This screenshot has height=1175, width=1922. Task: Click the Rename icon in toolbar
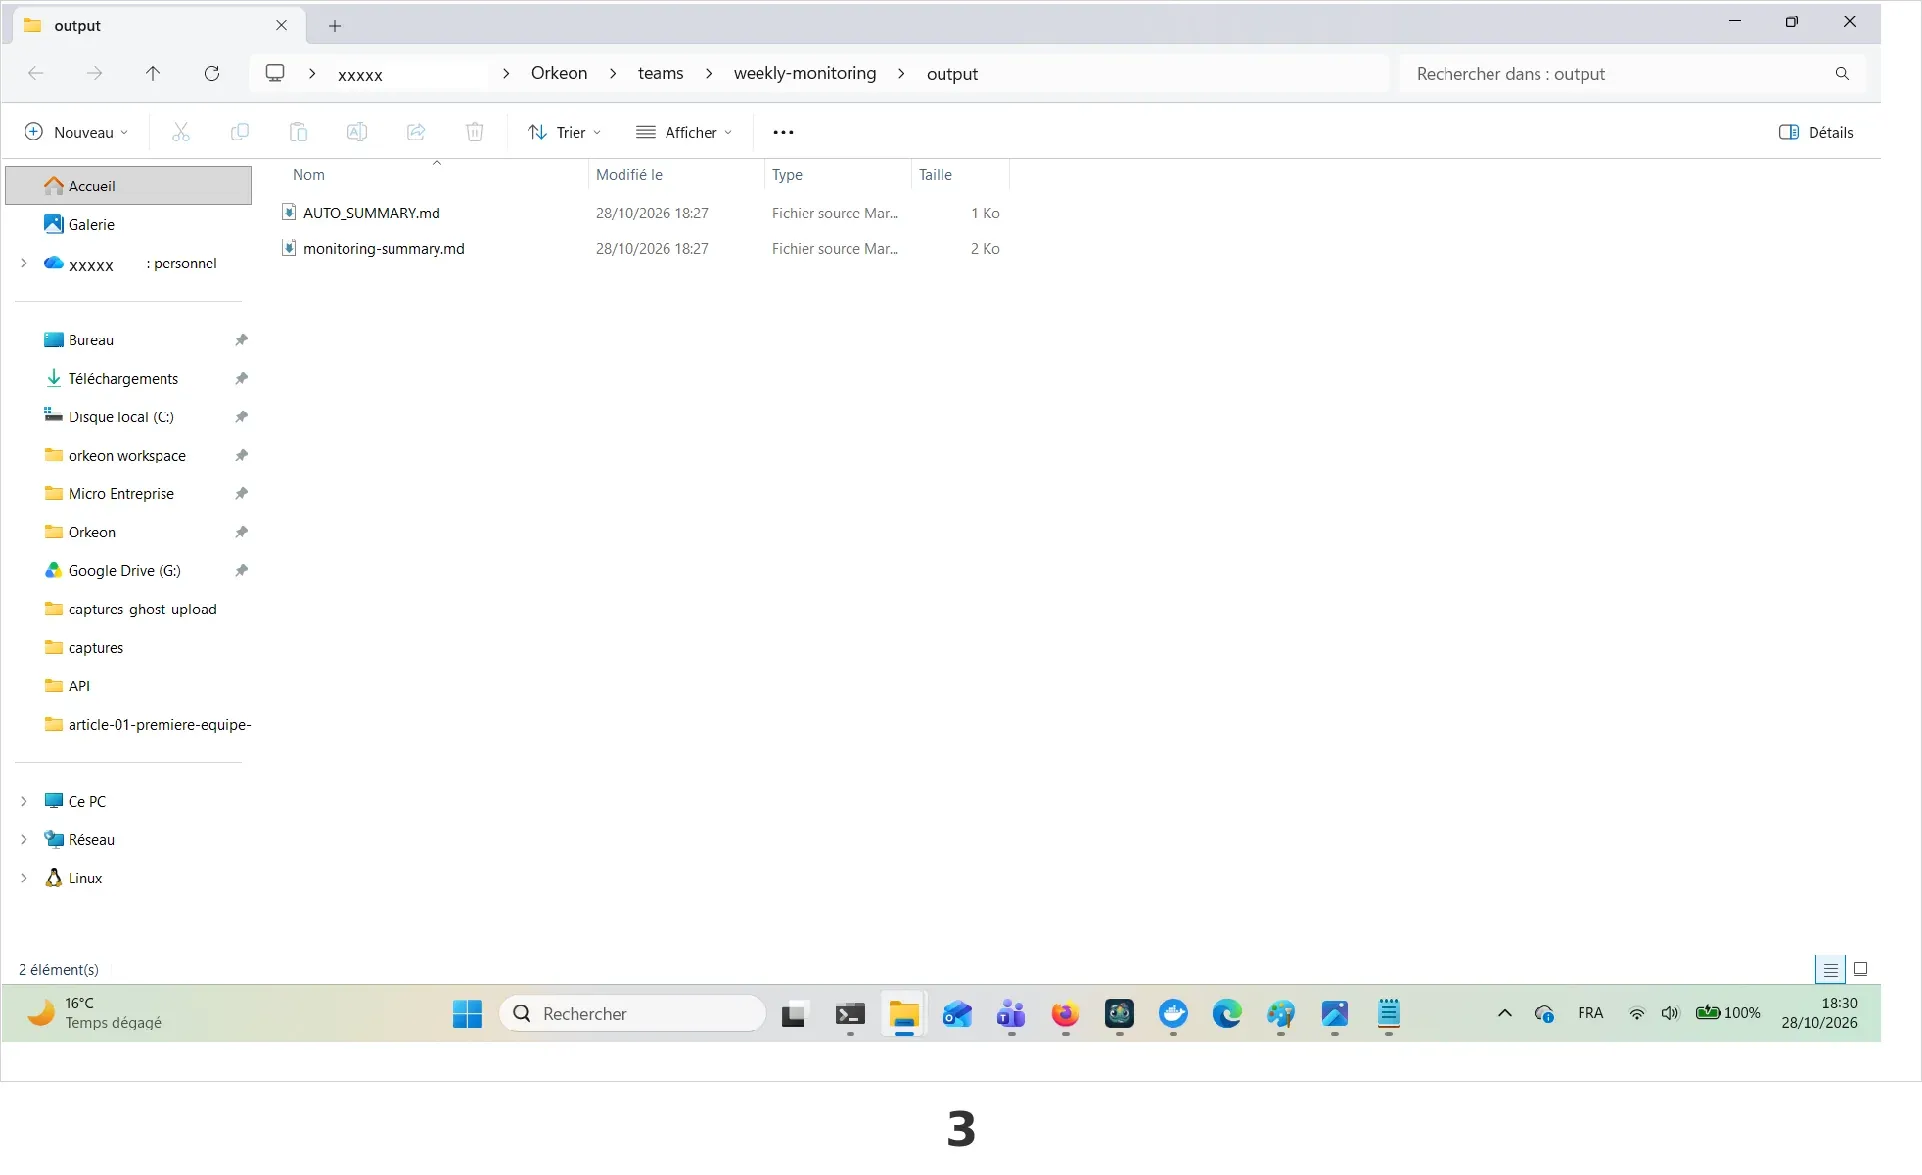point(357,132)
